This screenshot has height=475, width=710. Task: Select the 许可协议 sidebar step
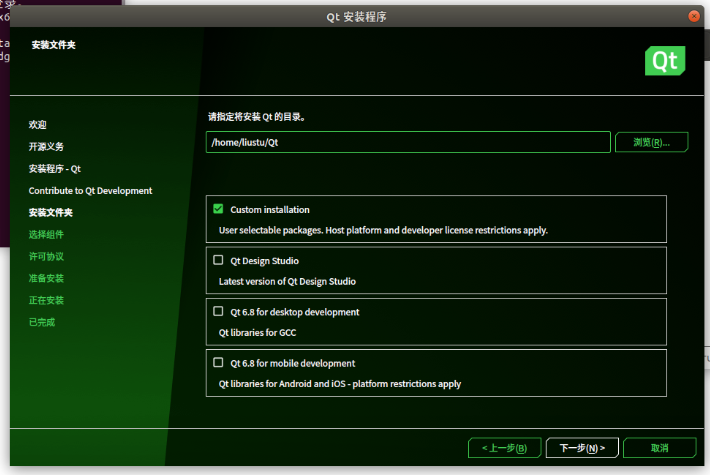tap(46, 257)
